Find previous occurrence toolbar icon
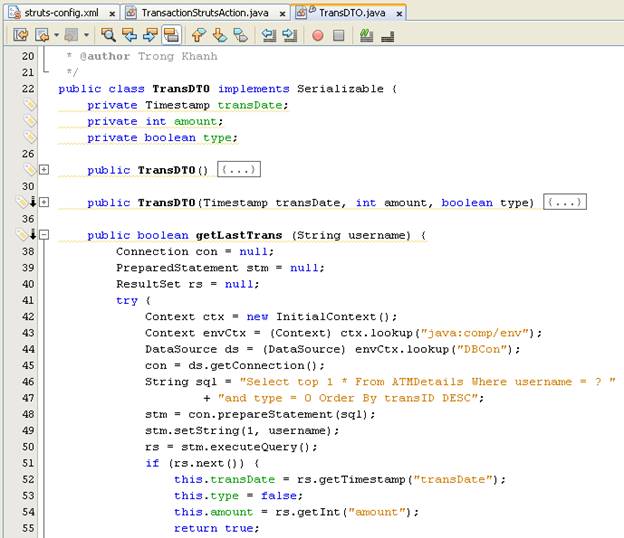The width and height of the screenshot is (624, 538). 129,35
